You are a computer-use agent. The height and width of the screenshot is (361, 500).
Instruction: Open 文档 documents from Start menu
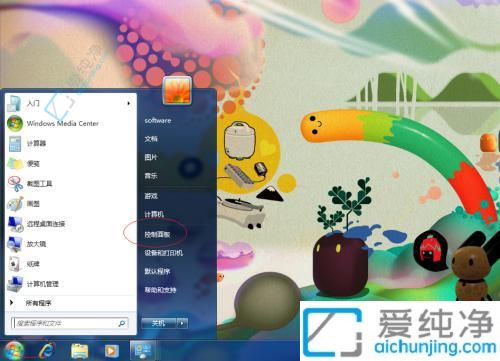pos(151,139)
